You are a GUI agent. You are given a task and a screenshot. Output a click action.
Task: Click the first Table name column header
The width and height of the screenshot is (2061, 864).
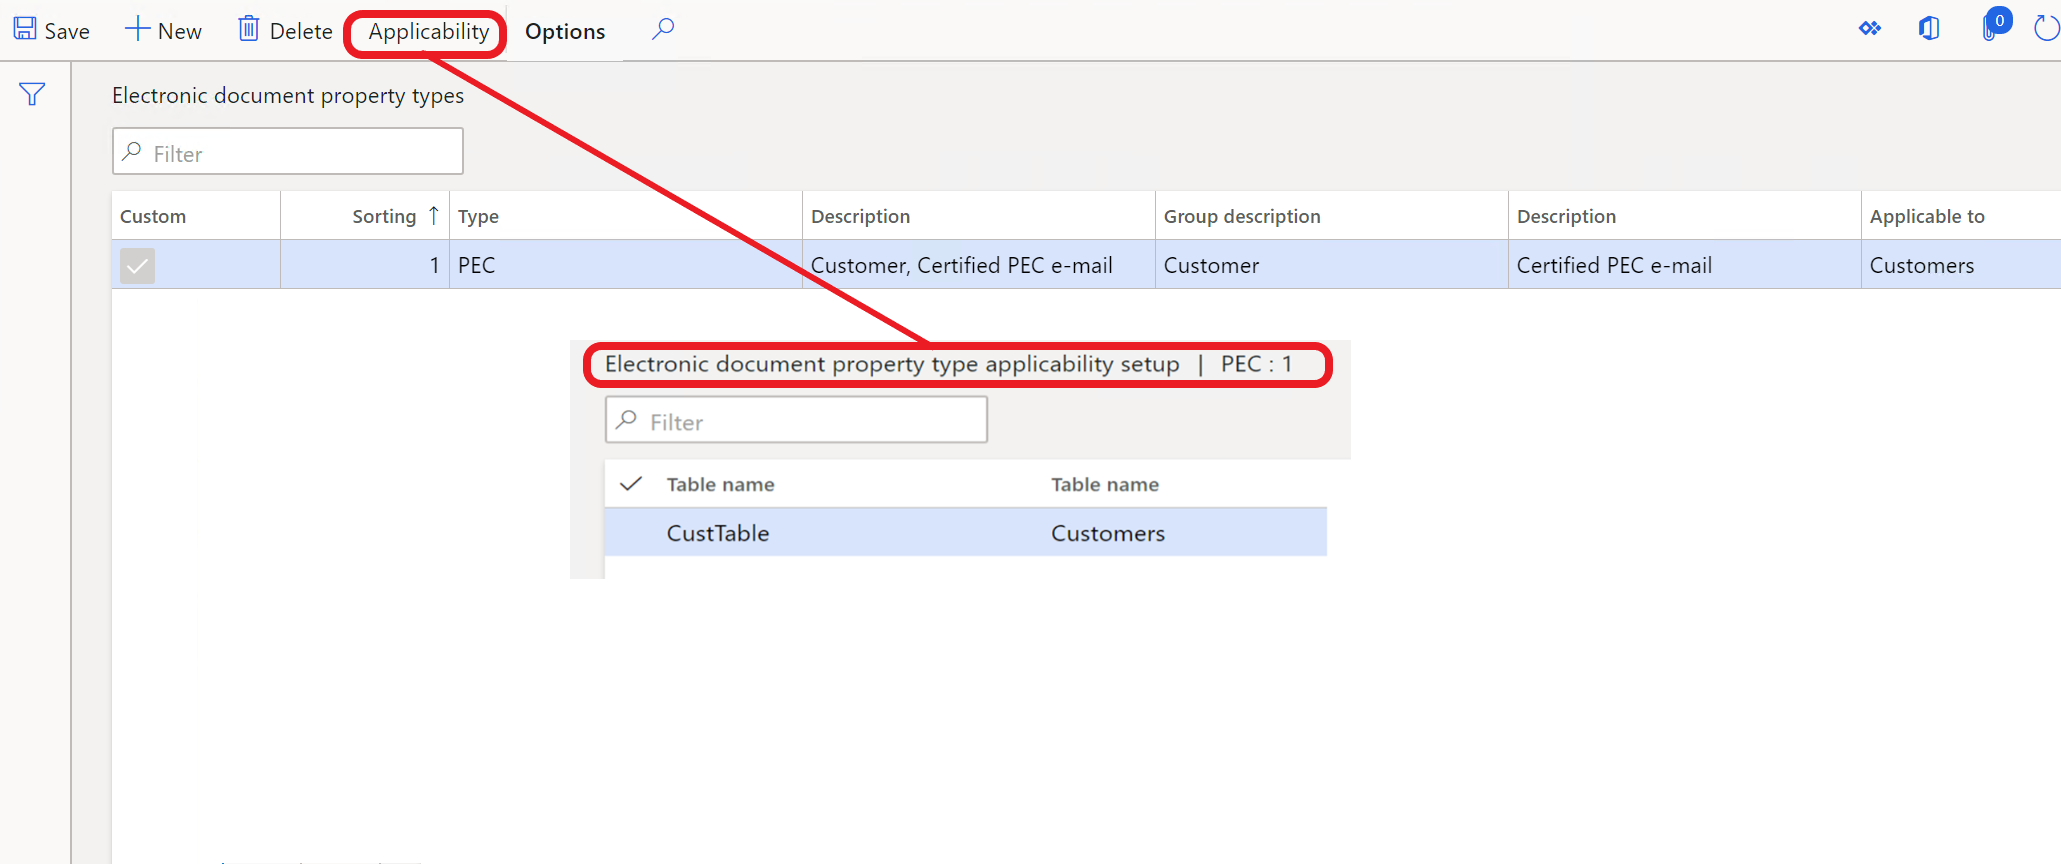(x=721, y=484)
